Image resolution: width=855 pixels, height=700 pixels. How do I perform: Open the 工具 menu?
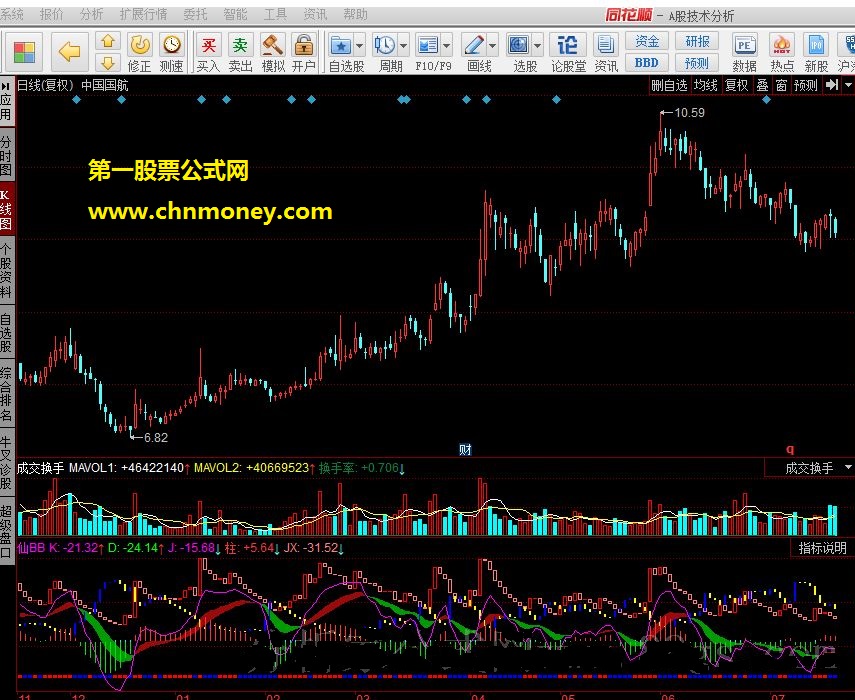click(x=275, y=15)
